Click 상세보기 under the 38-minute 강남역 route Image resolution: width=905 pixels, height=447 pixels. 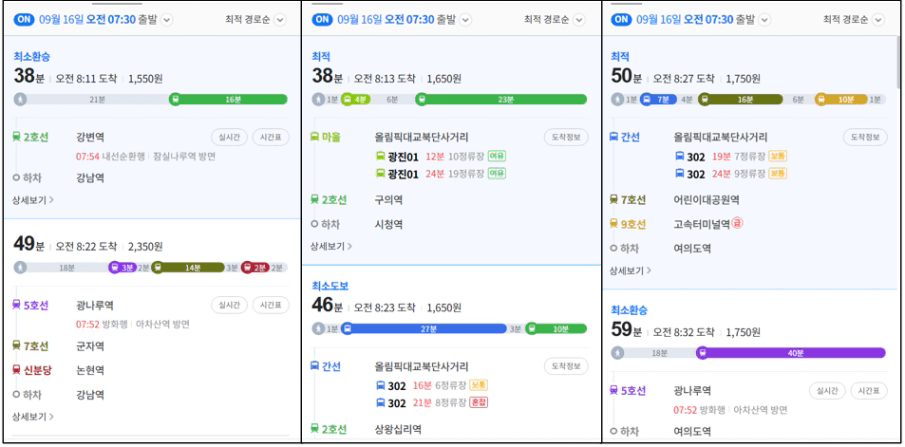tap(33, 200)
